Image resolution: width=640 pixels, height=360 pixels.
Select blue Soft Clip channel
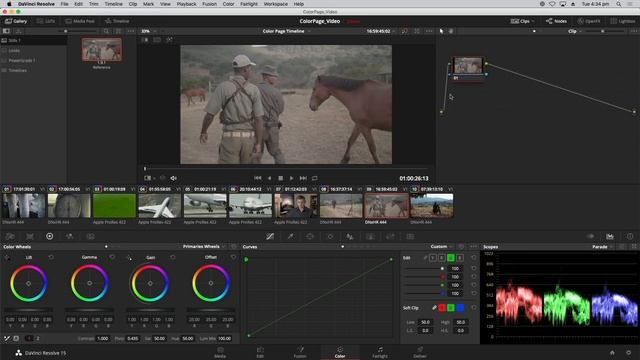[x=460, y=307]
